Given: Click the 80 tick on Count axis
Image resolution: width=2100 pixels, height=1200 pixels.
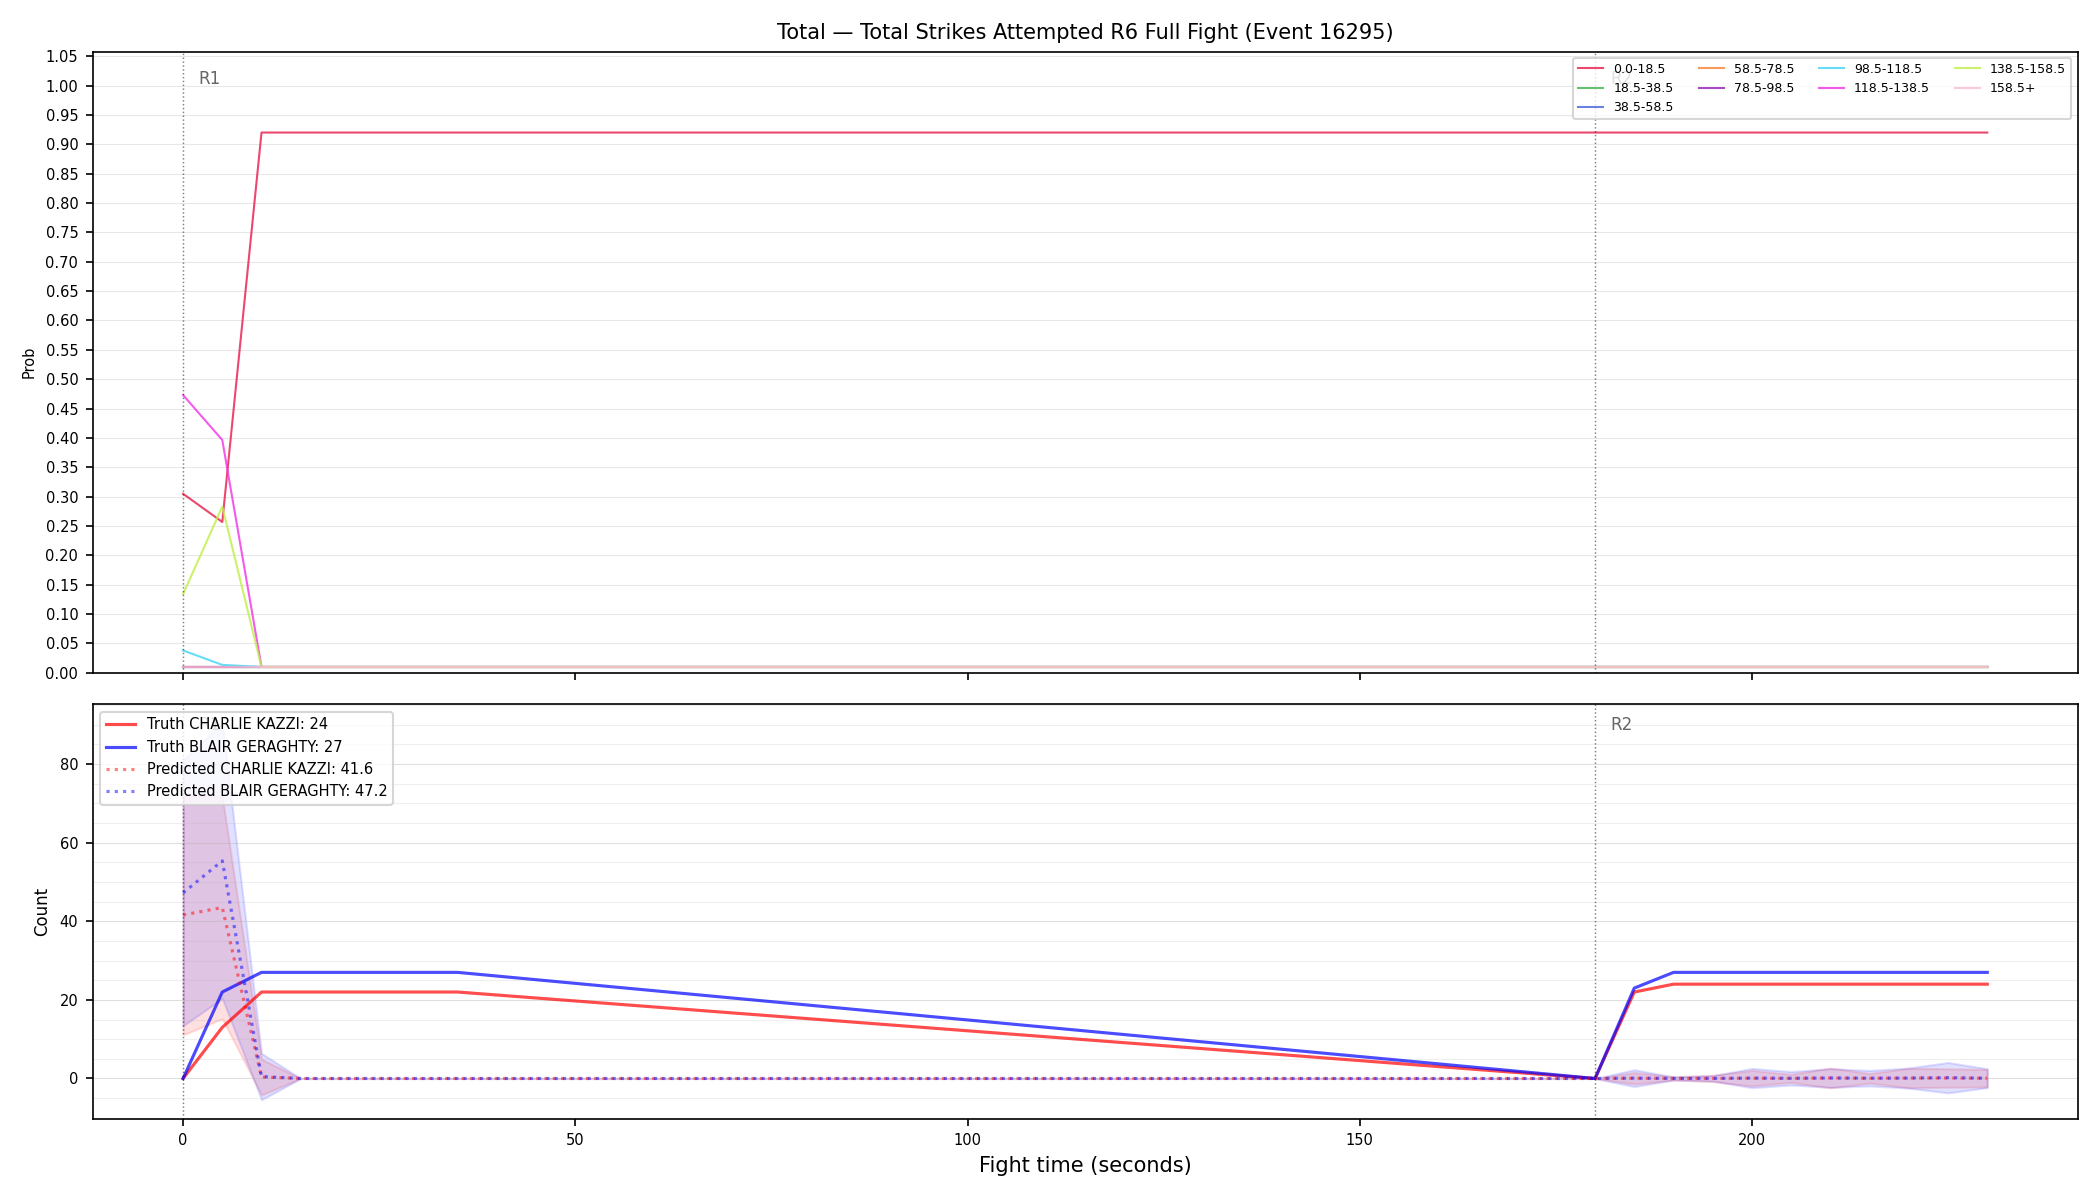Looking at the screenshot, I should click(69, 765).
